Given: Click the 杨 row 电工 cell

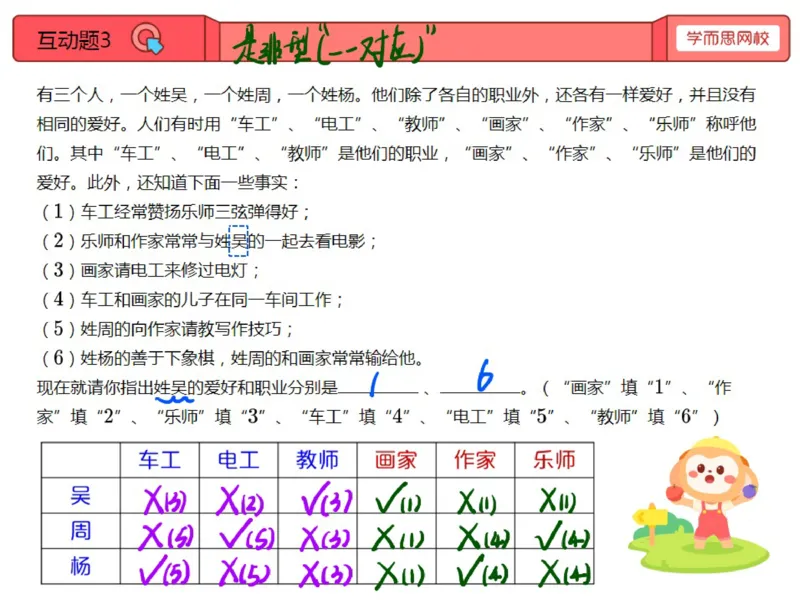Looking at the screenshot, I should (239, 566).
